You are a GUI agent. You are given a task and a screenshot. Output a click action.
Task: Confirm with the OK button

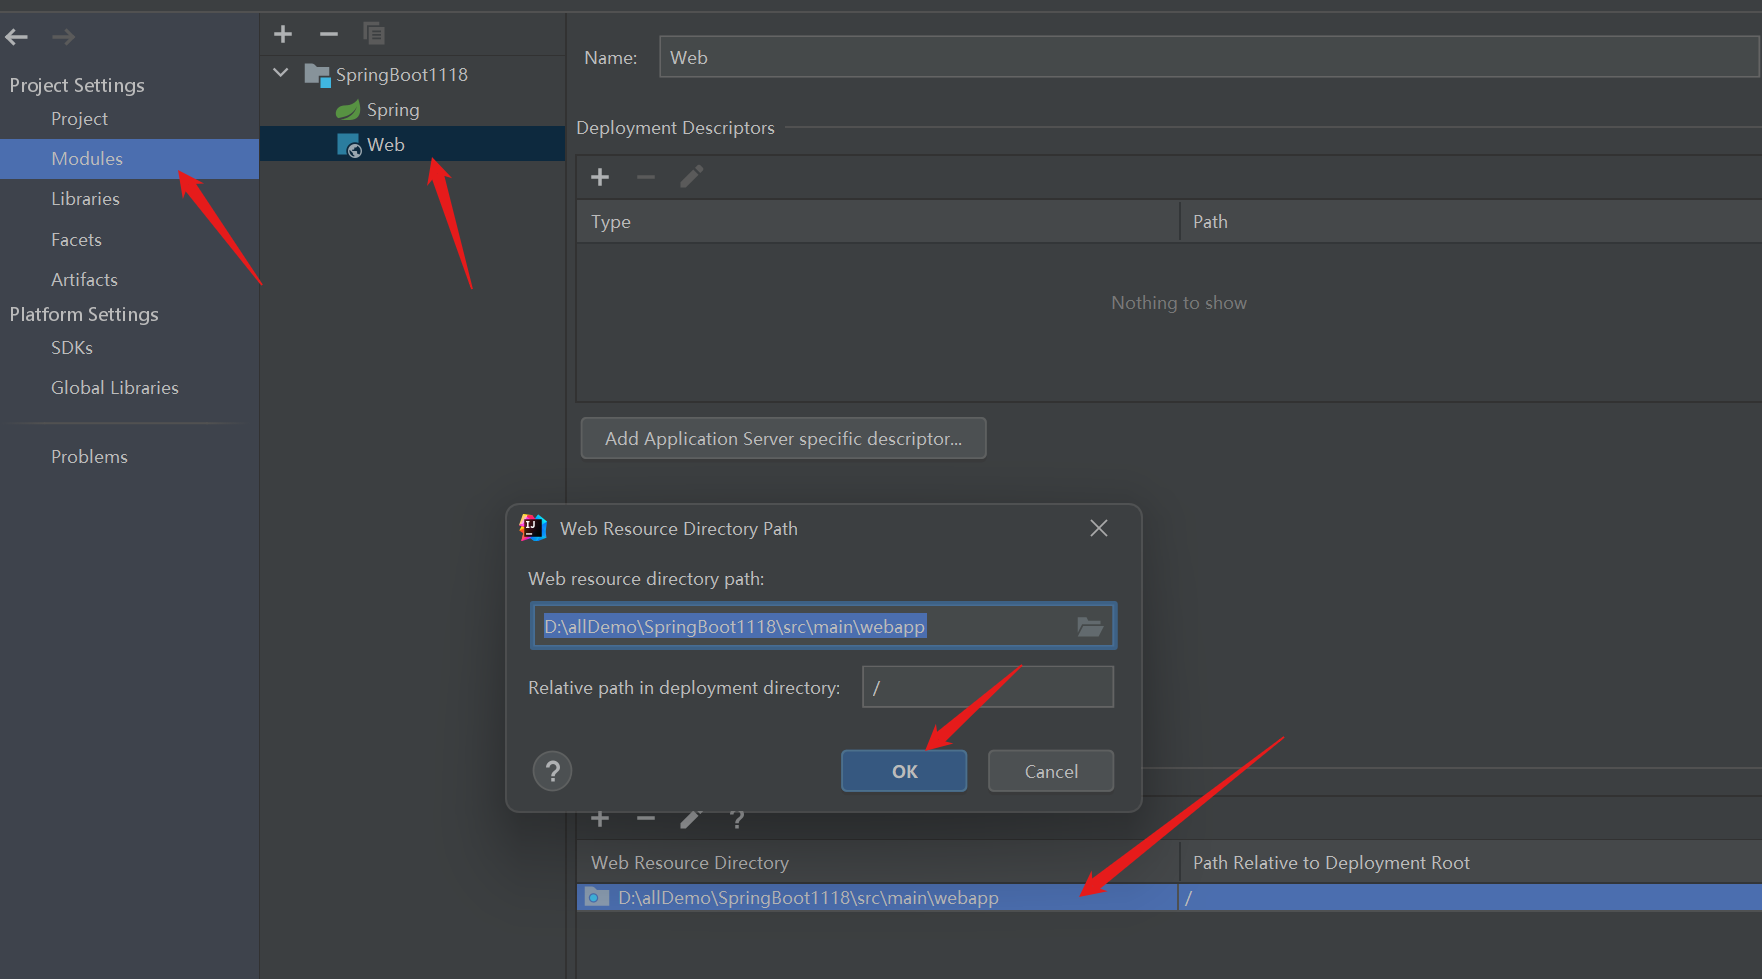904,771
